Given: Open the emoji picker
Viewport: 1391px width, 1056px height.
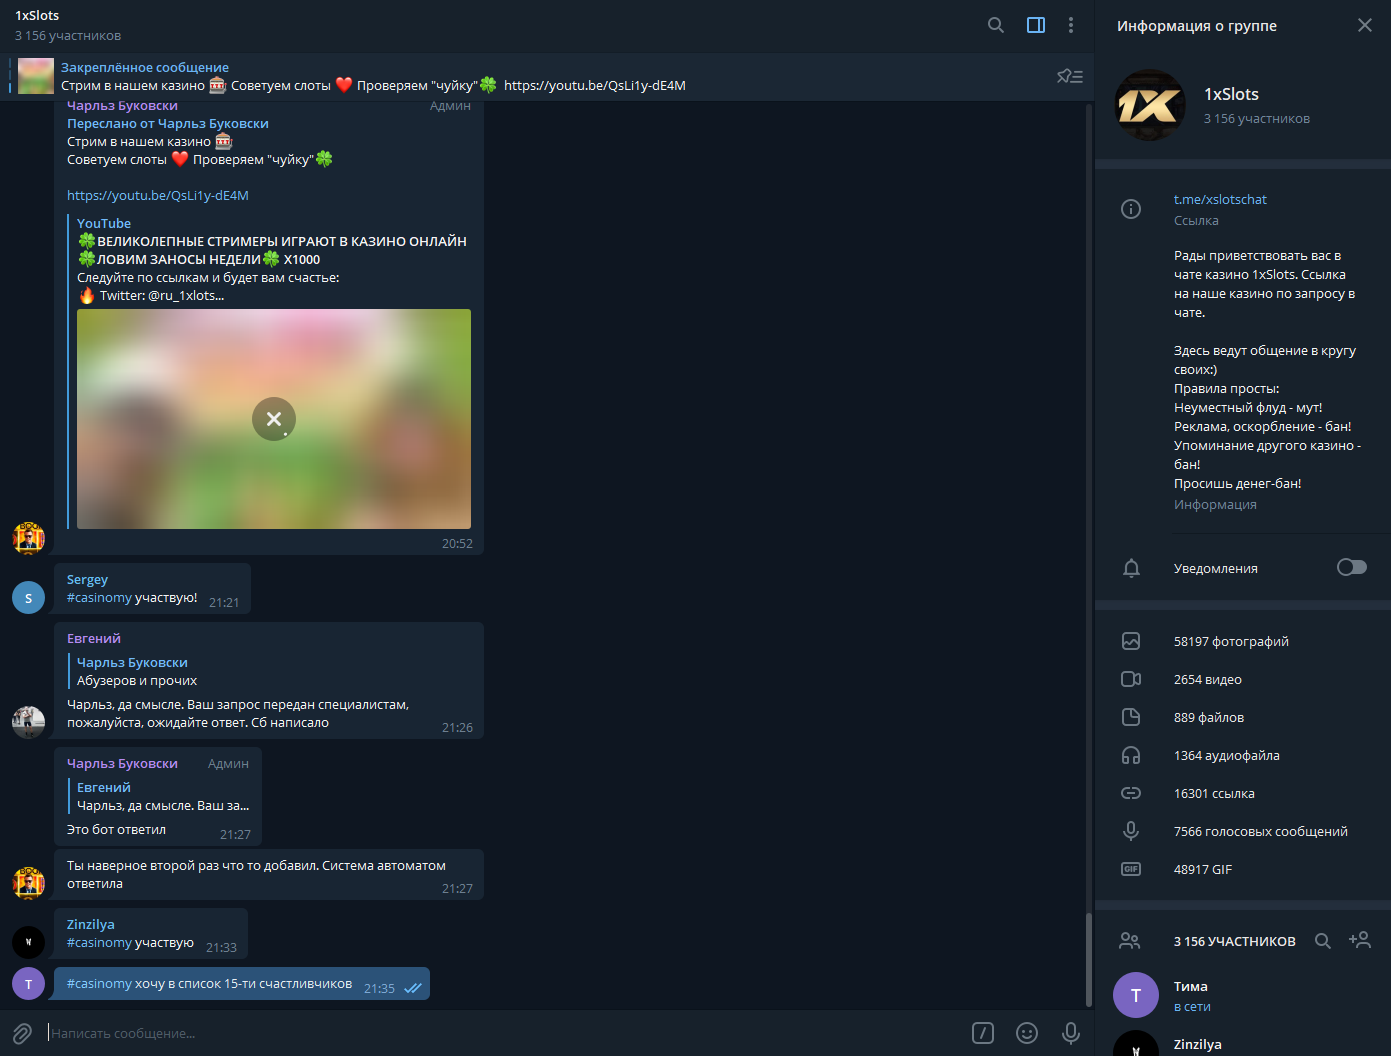Looking at the screenshot, I should click(x=1027, y=1033).
